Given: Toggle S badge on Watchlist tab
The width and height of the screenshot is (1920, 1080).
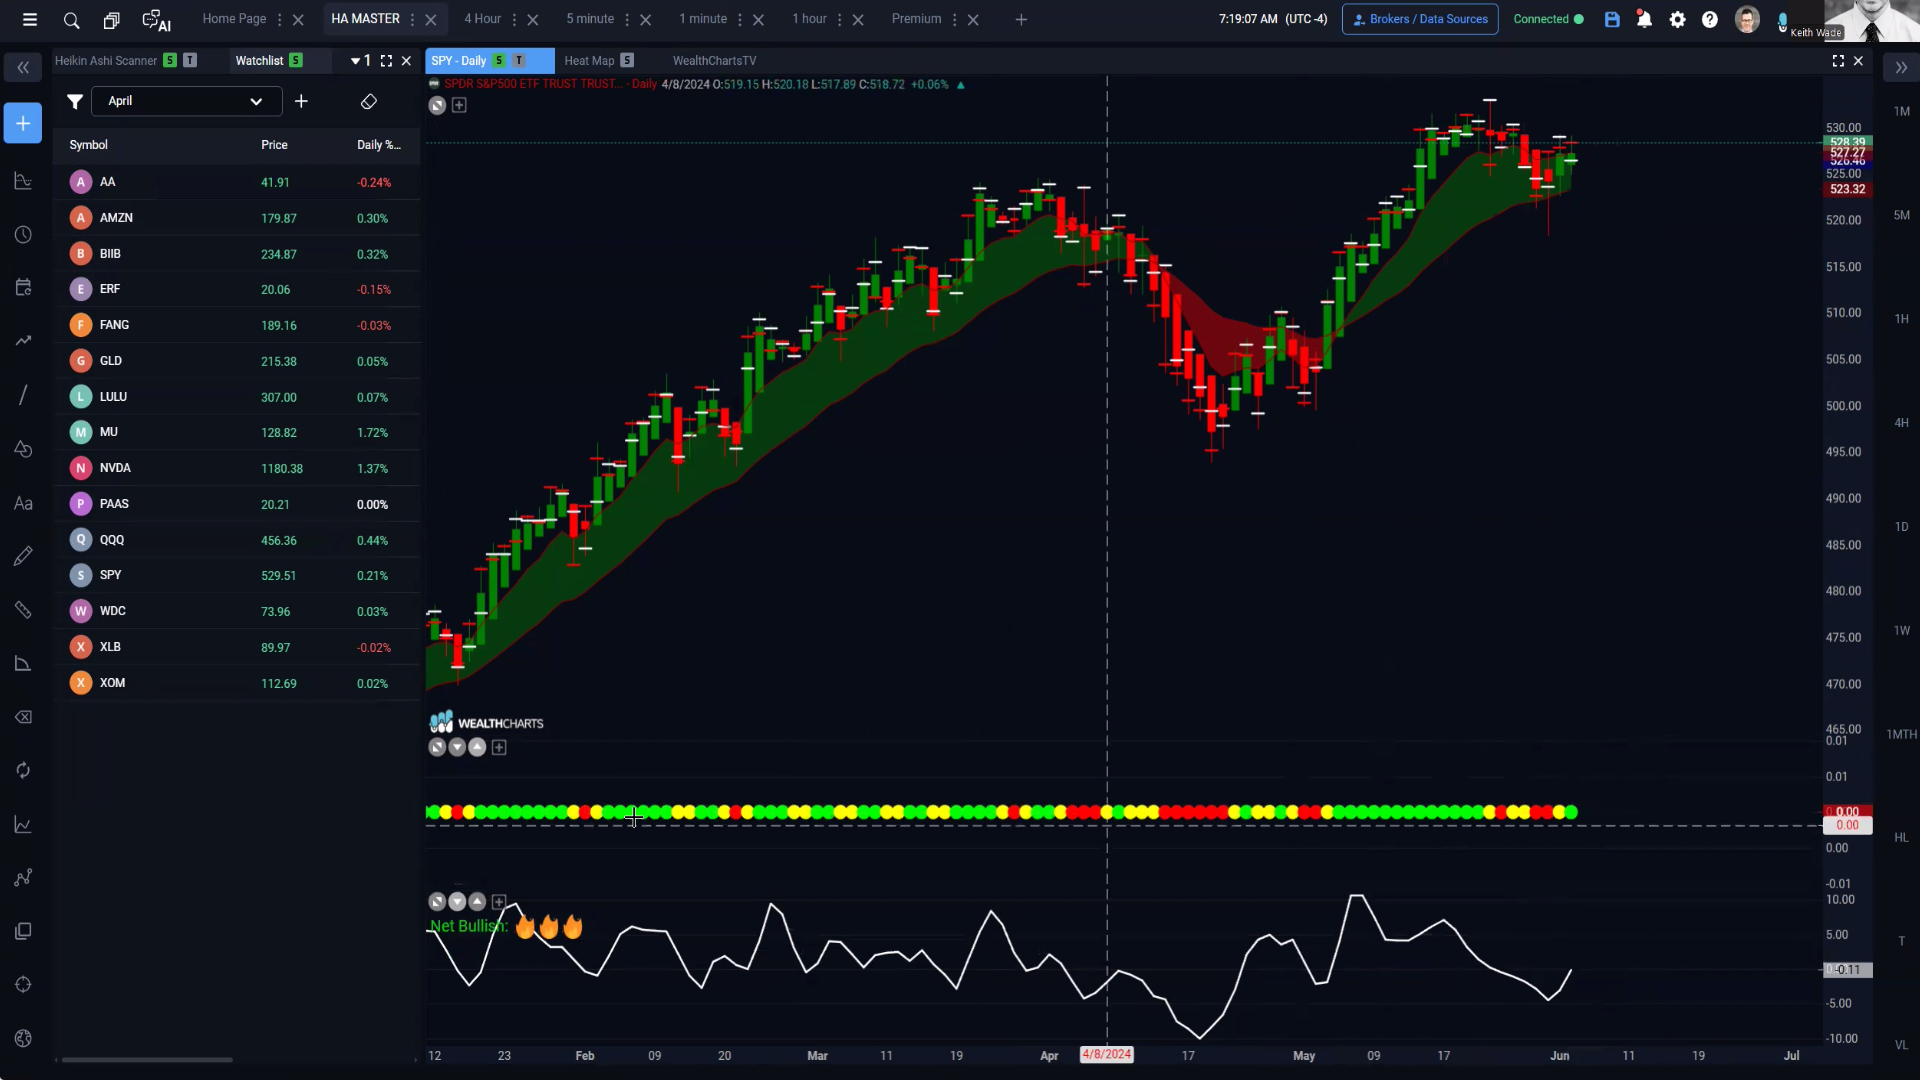Looking at the screenshot, I should tap(296, 61).
